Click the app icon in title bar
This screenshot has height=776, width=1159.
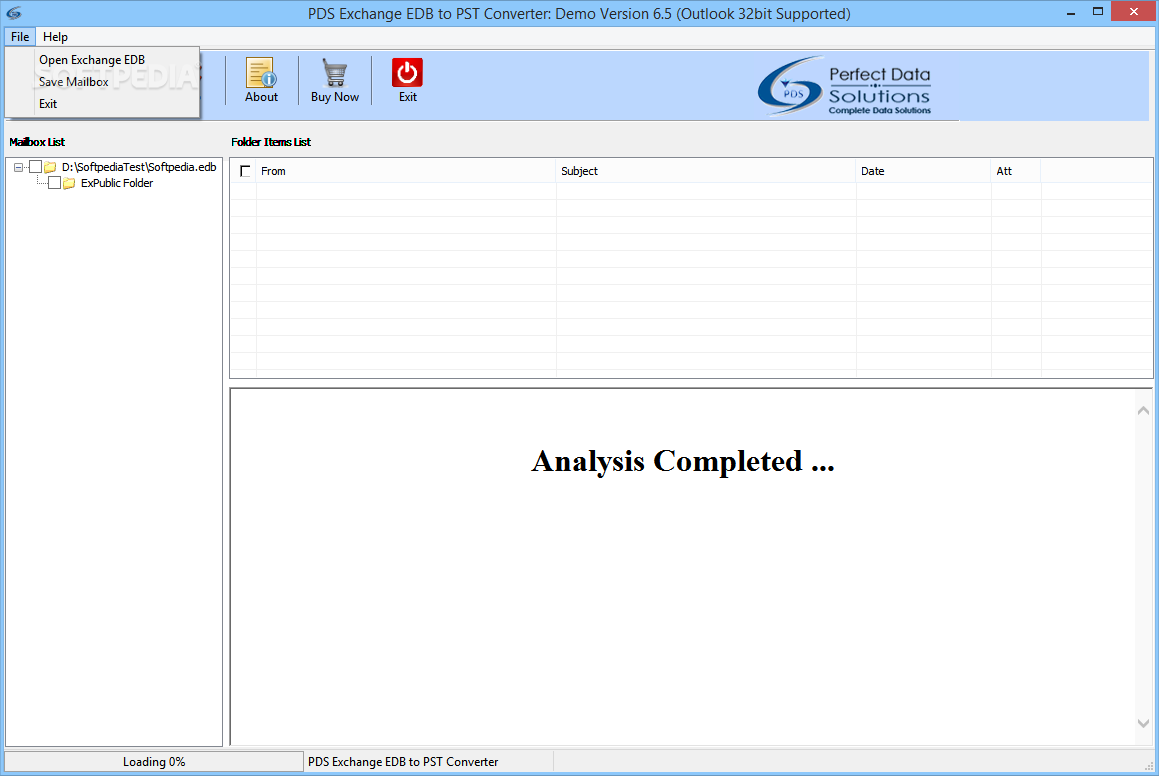tap(13, 13)
